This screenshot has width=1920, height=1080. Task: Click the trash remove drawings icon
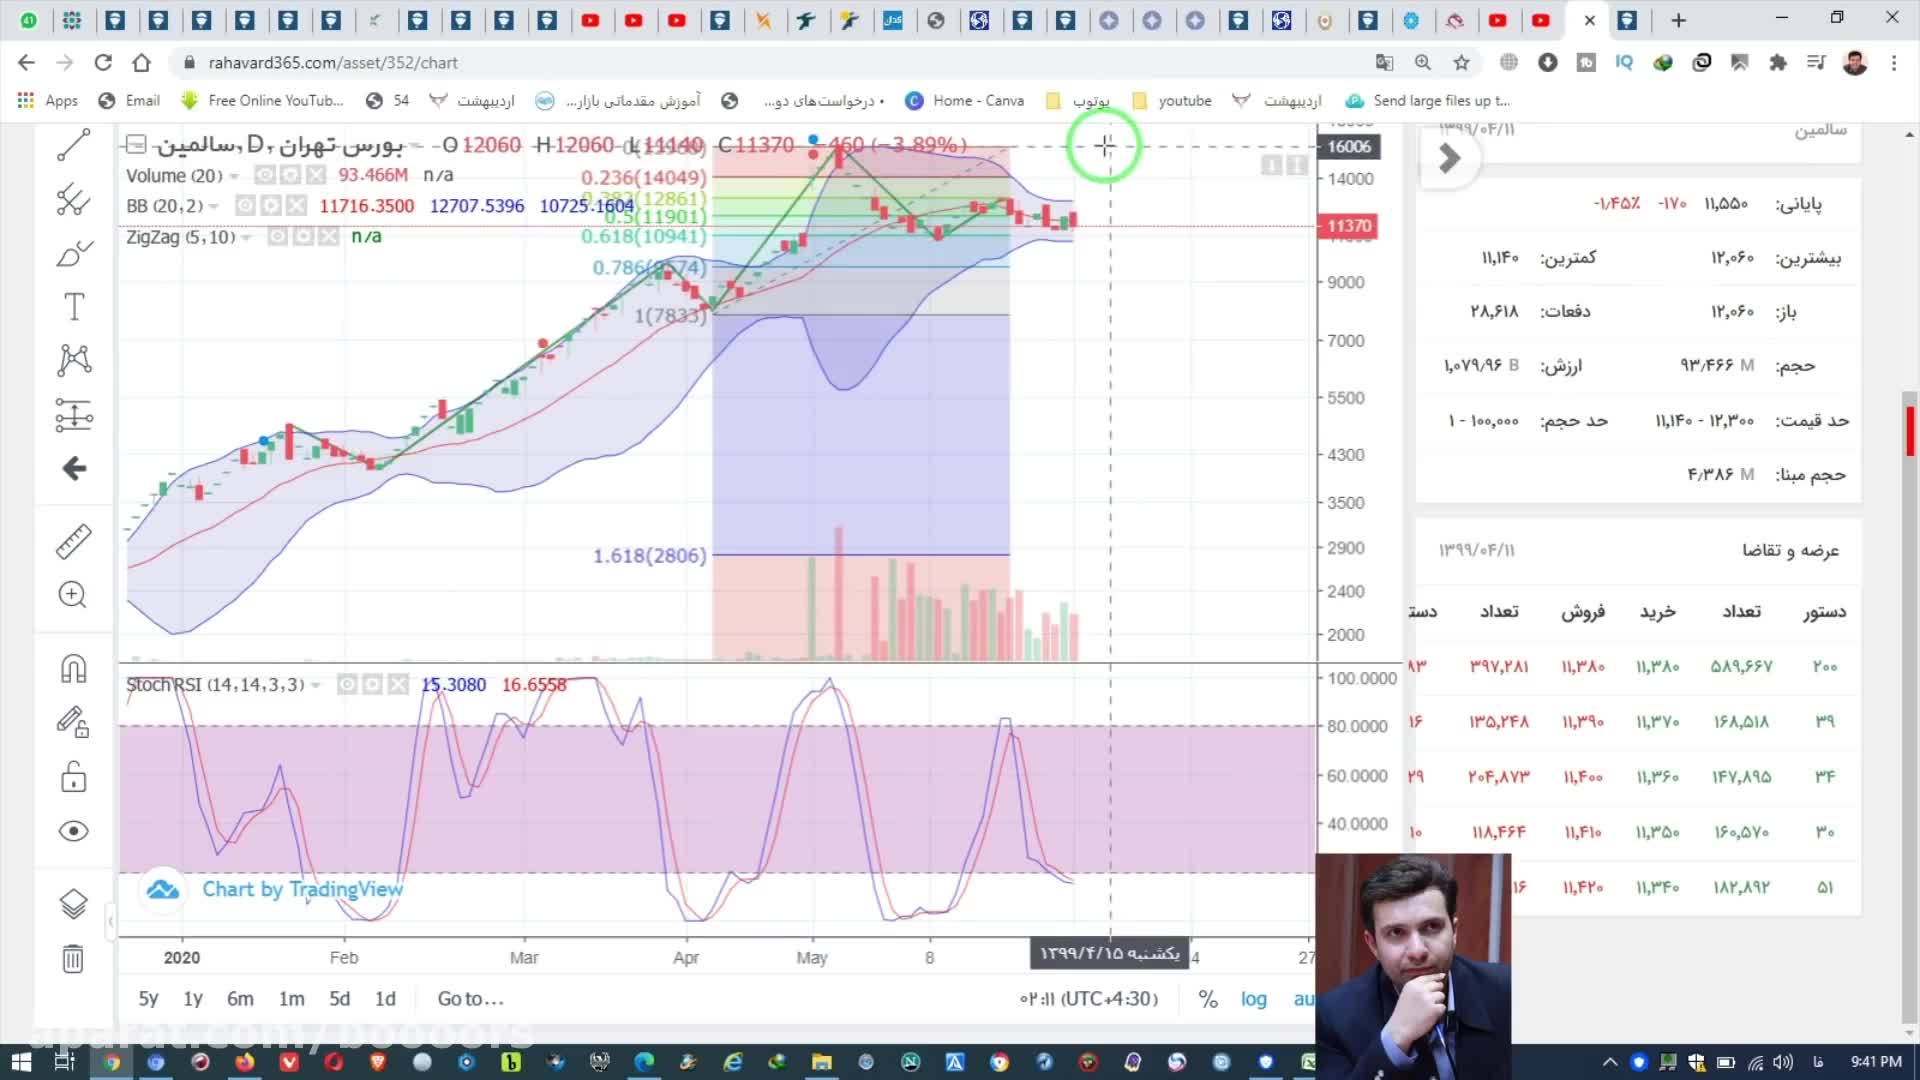[x=73, y=959]
